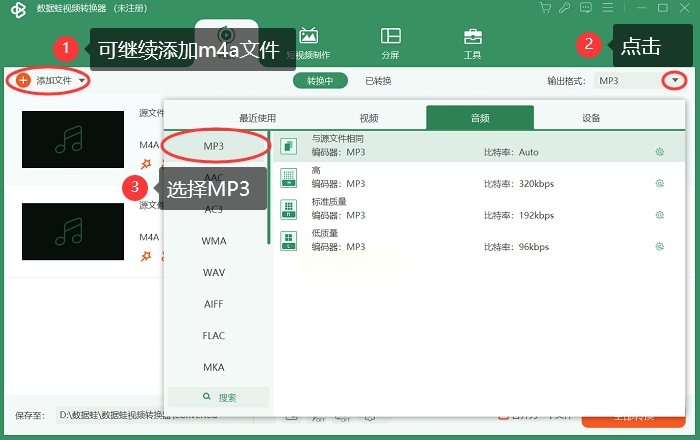
Task: Choose the 低质量 96kbps preset
Action: coord(479,241)
